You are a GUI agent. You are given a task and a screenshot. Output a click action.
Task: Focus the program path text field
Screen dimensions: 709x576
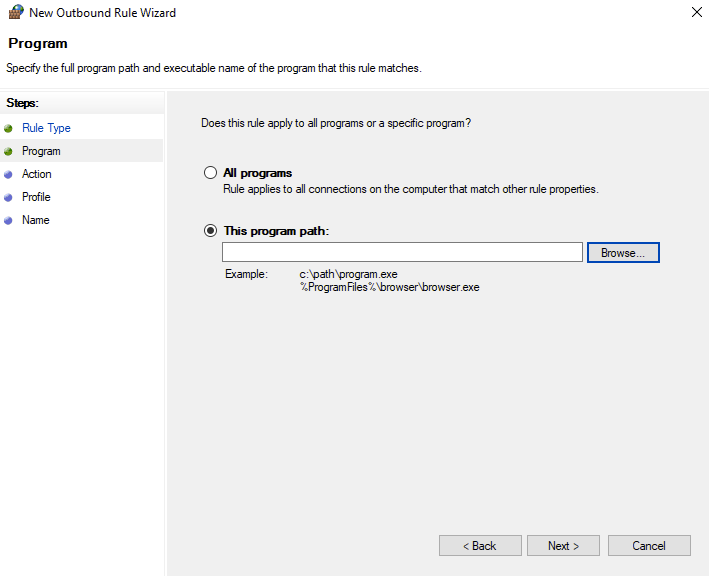(x=402, y=252)
